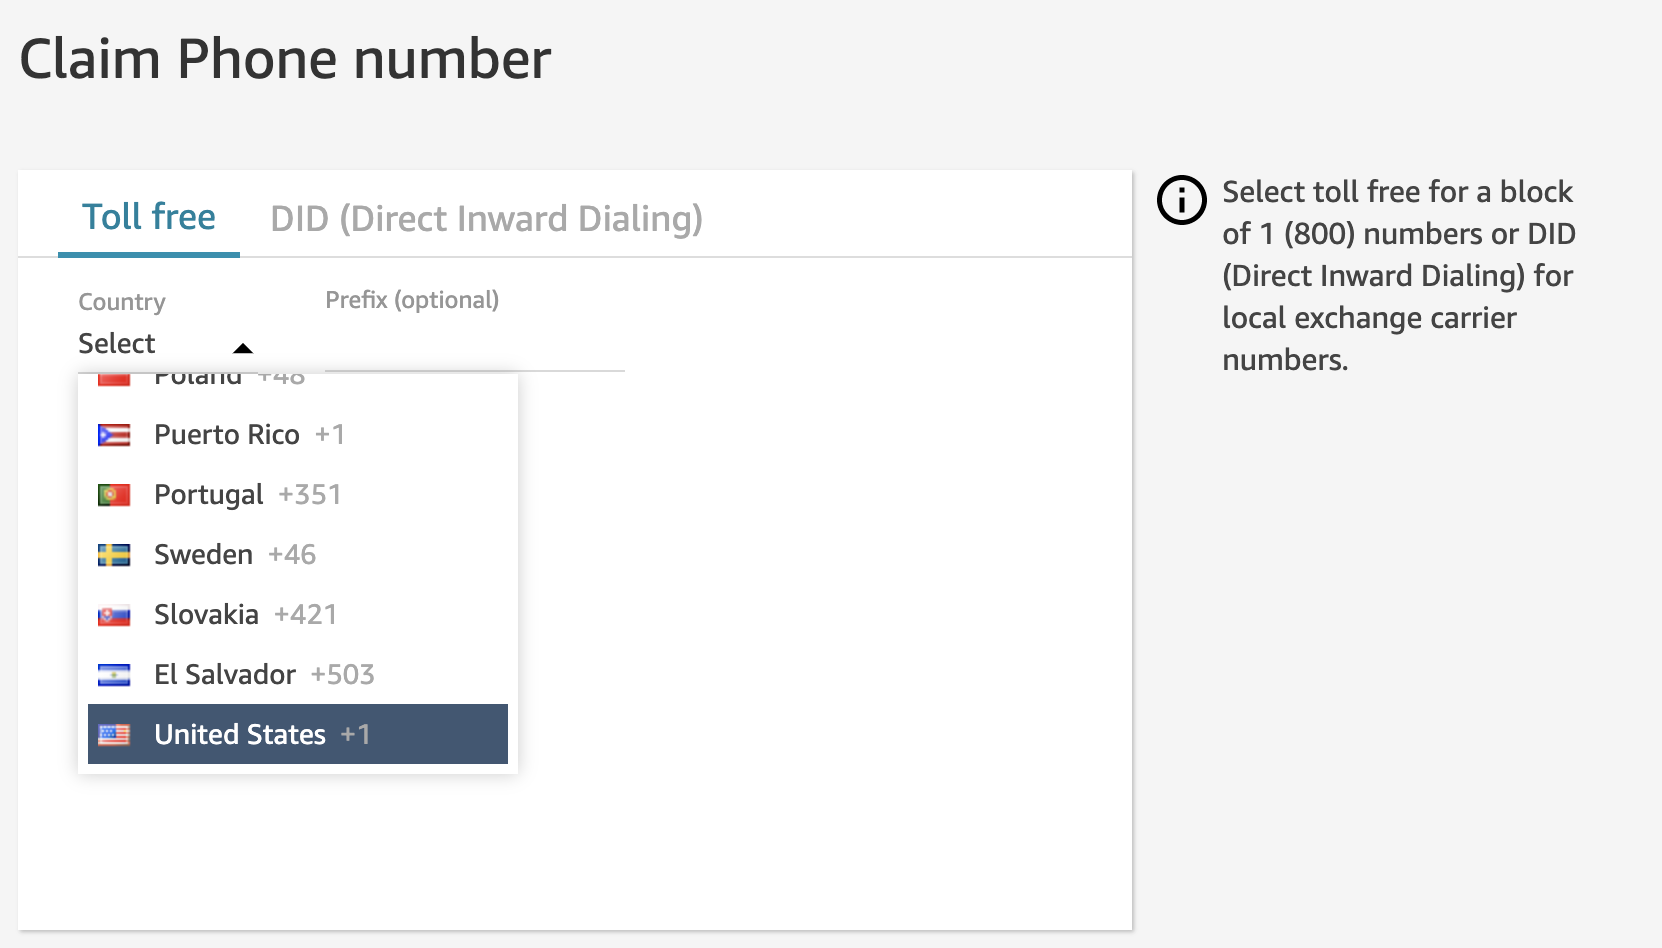Click the El Salvador flag icon
The height and width of the screenshot is (948, 1662).
point(114,675)
